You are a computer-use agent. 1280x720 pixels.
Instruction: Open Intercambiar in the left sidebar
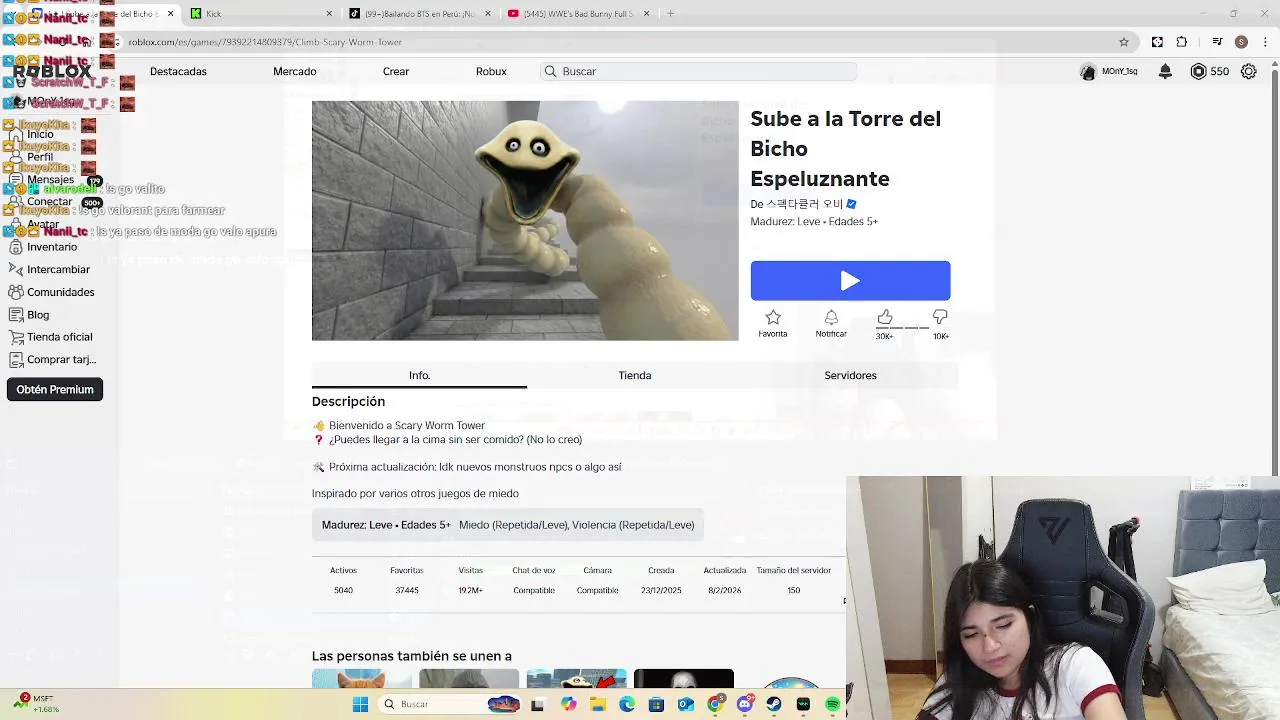(58, 269)
